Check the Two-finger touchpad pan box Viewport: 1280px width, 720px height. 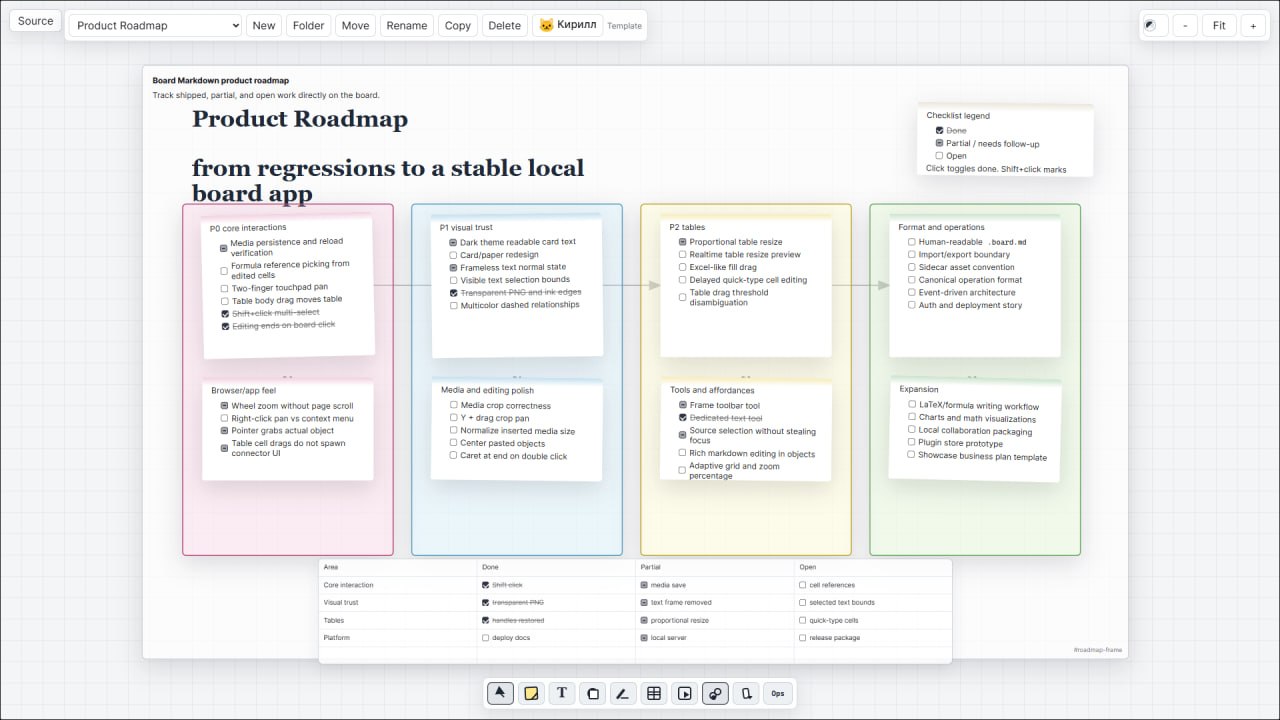224,288
